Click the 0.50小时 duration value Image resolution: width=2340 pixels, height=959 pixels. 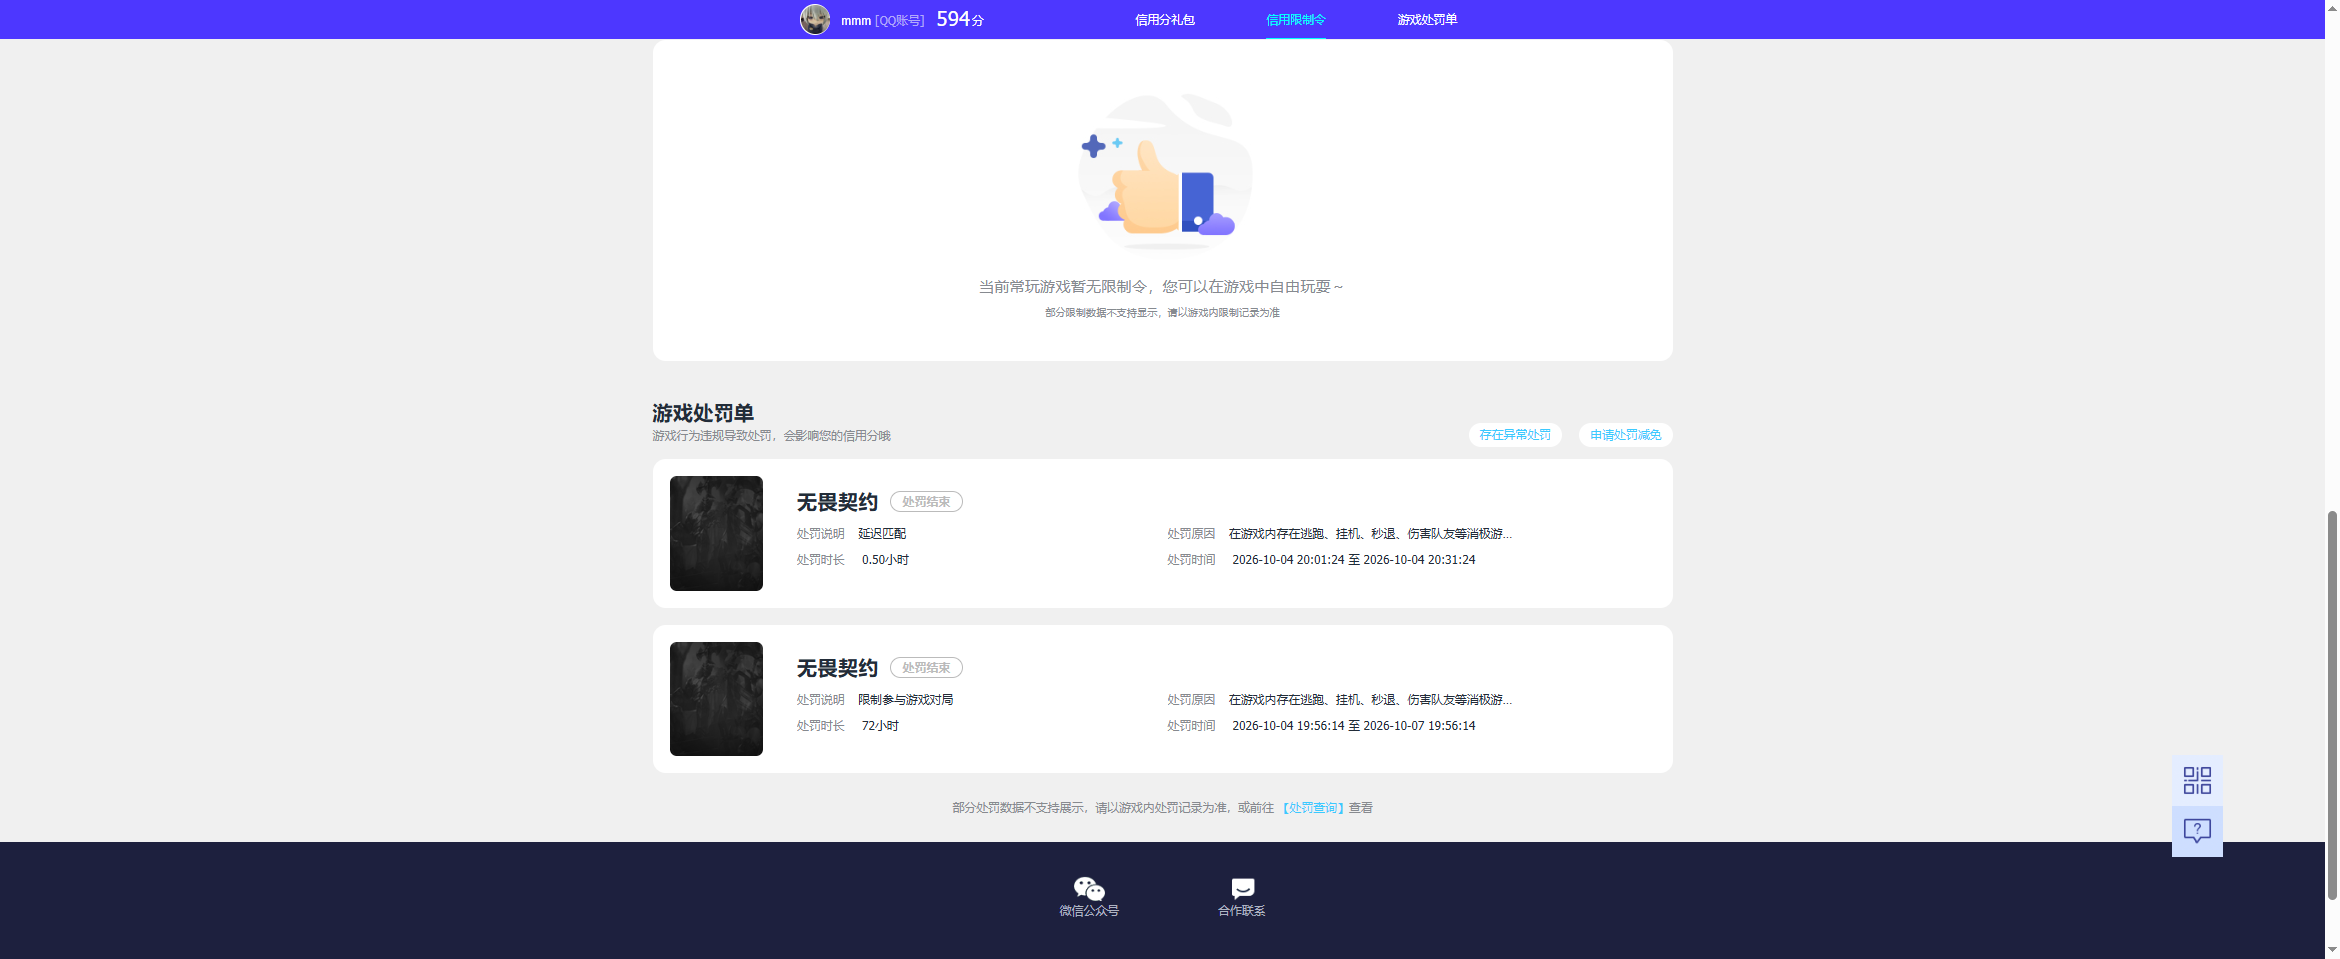pos(885,560)
